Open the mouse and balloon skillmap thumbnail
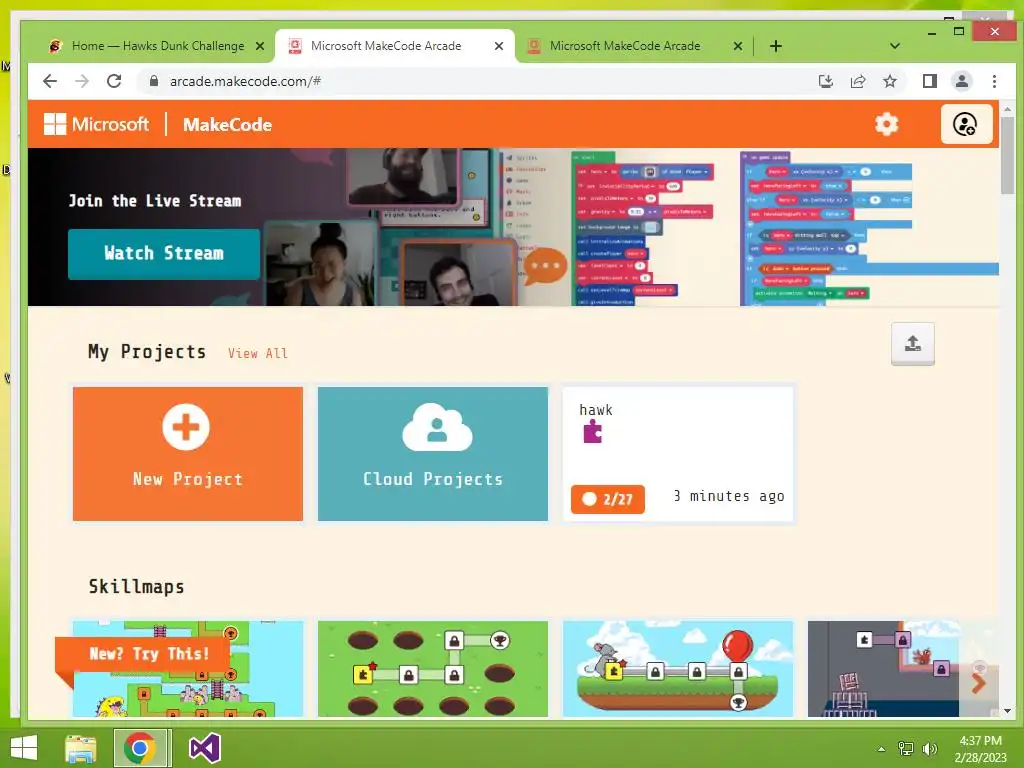1024x768 pixels. [678, 669]
